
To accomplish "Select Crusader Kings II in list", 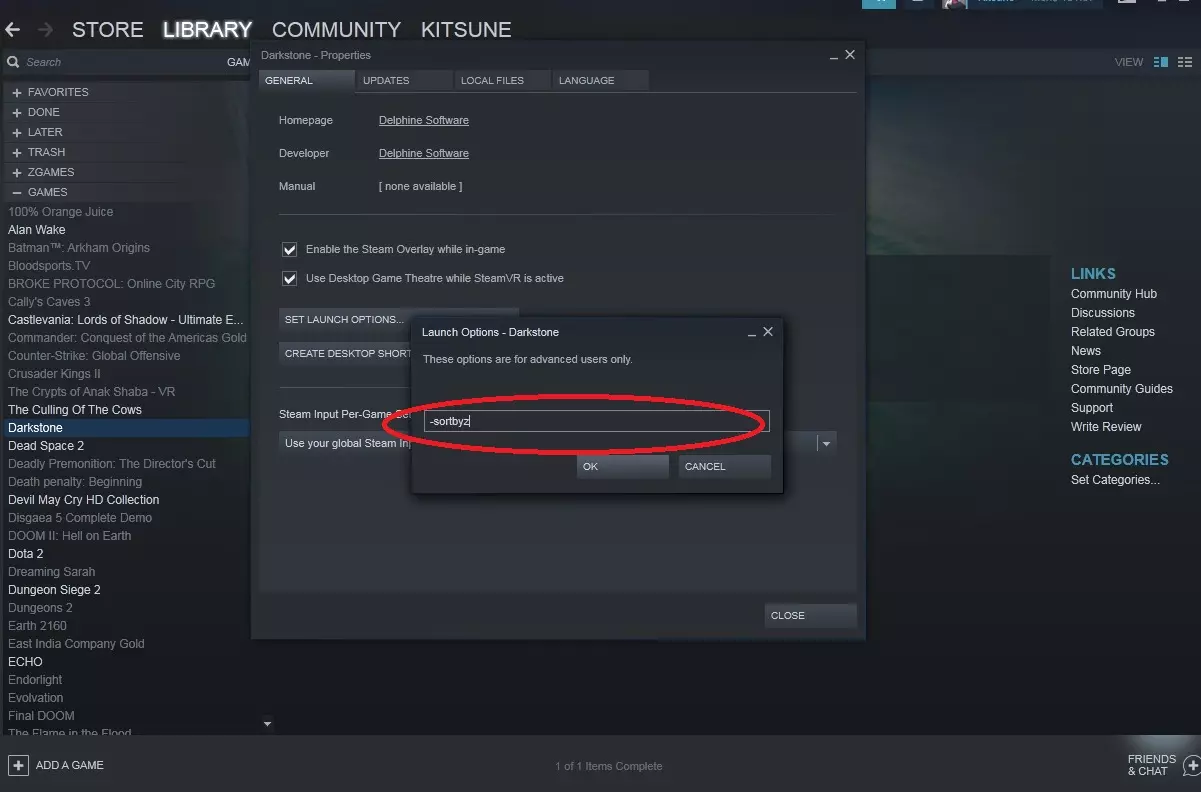I will pyautogui.click(x=54, y=374).
